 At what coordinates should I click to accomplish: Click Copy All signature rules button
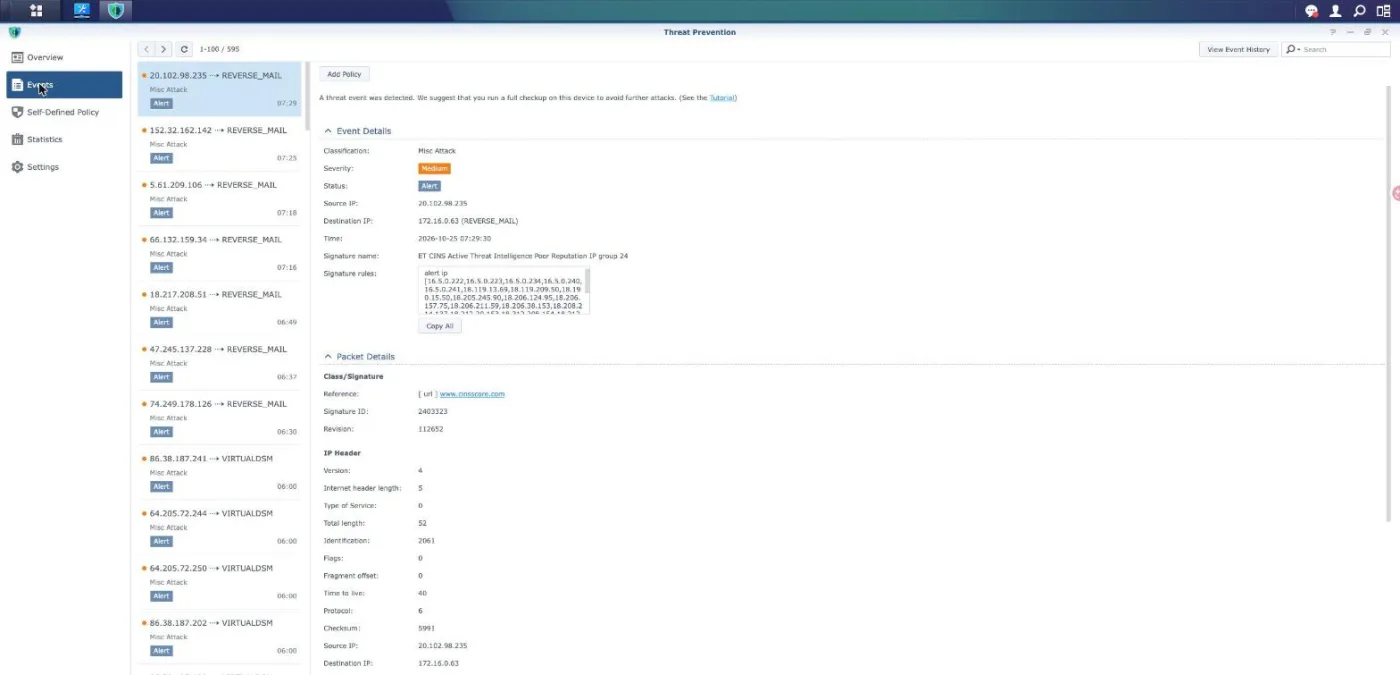pos(440,326)
